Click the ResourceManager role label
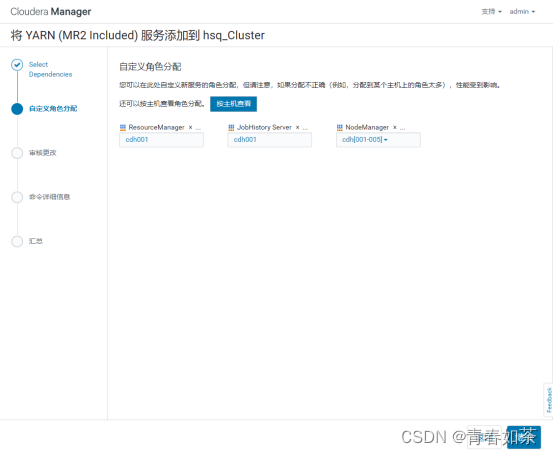 point(156,127)
